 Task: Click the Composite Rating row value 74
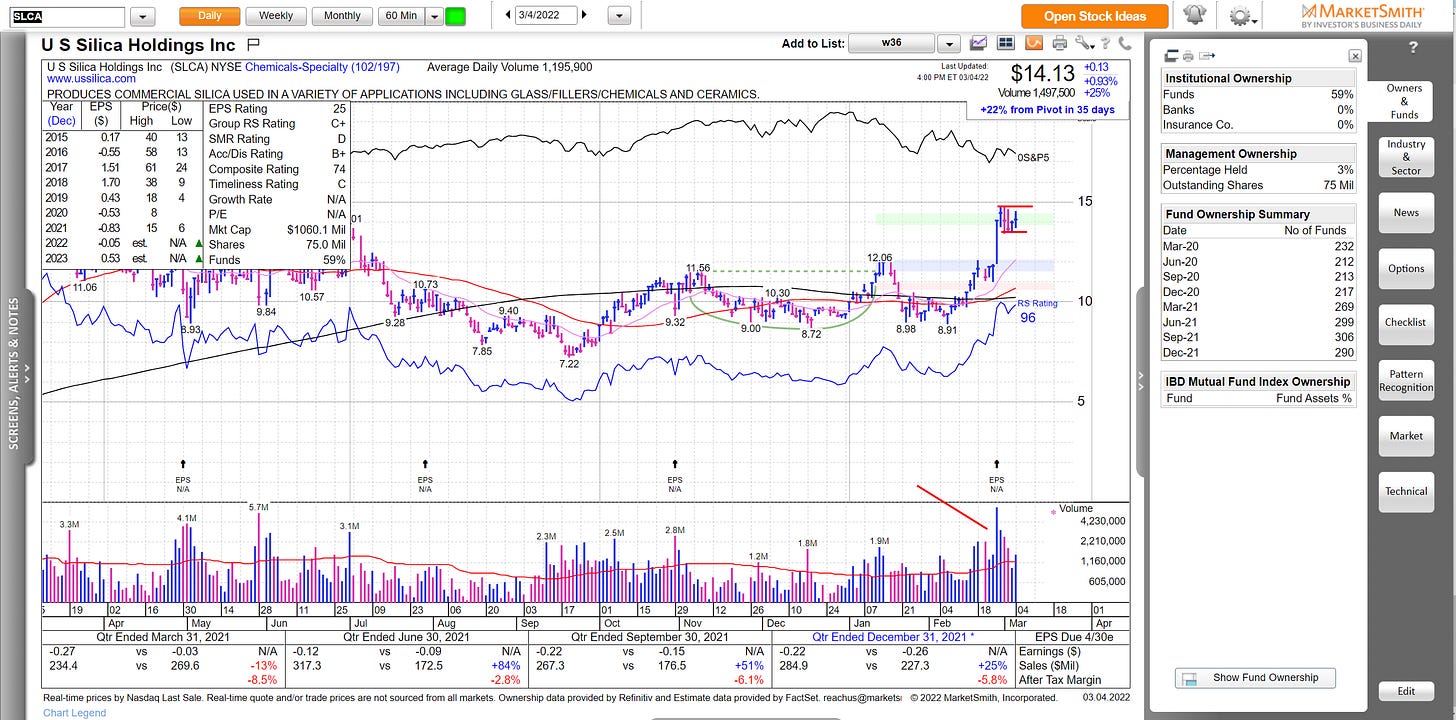pos(338,169)
